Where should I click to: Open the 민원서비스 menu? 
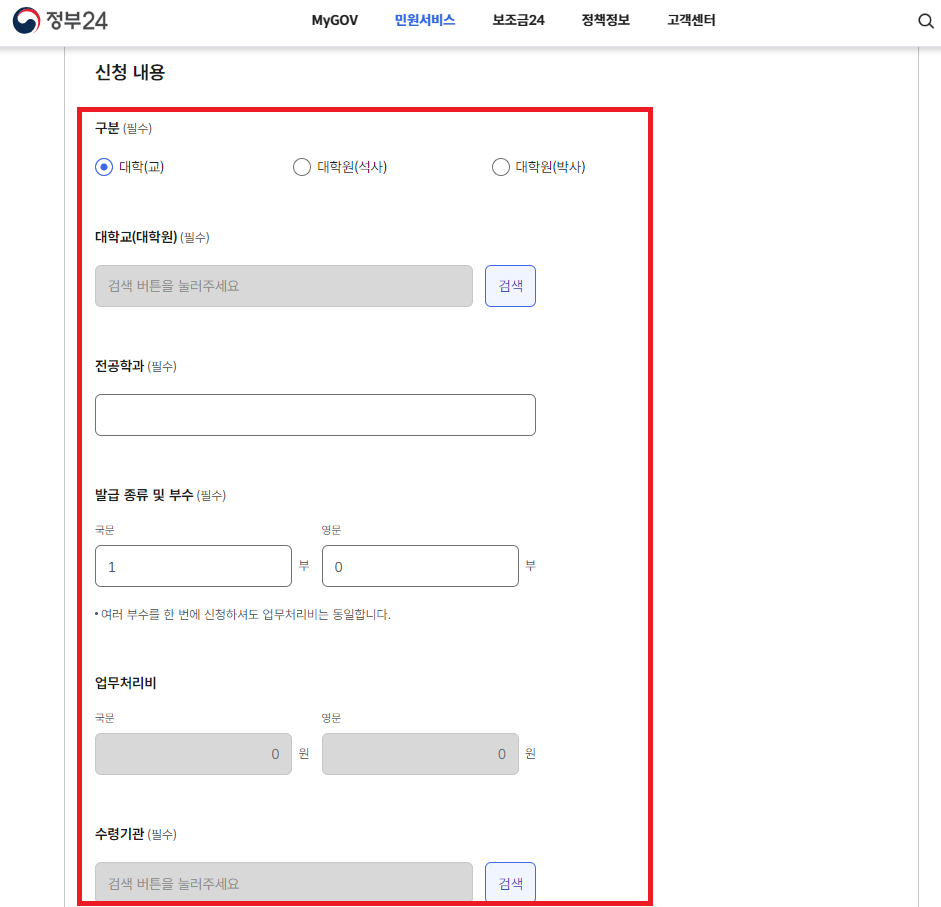424,20
